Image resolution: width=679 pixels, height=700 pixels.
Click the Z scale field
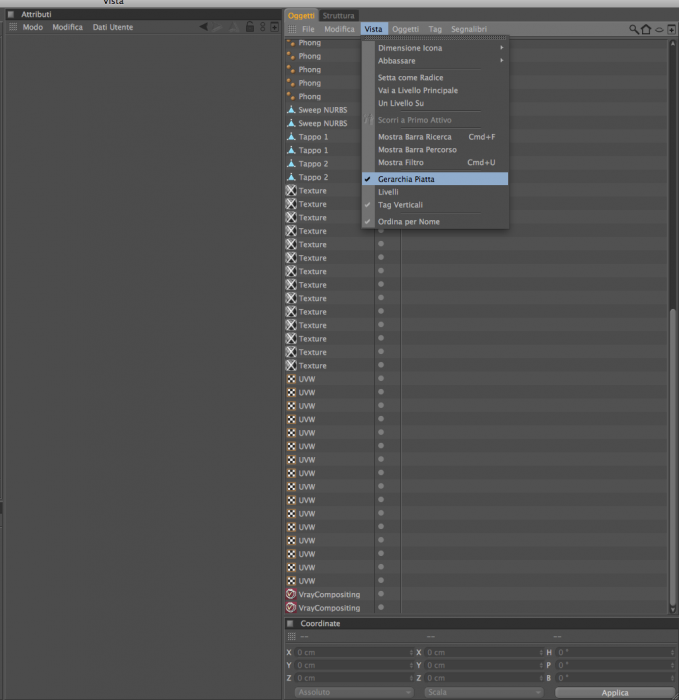point(483,678)
